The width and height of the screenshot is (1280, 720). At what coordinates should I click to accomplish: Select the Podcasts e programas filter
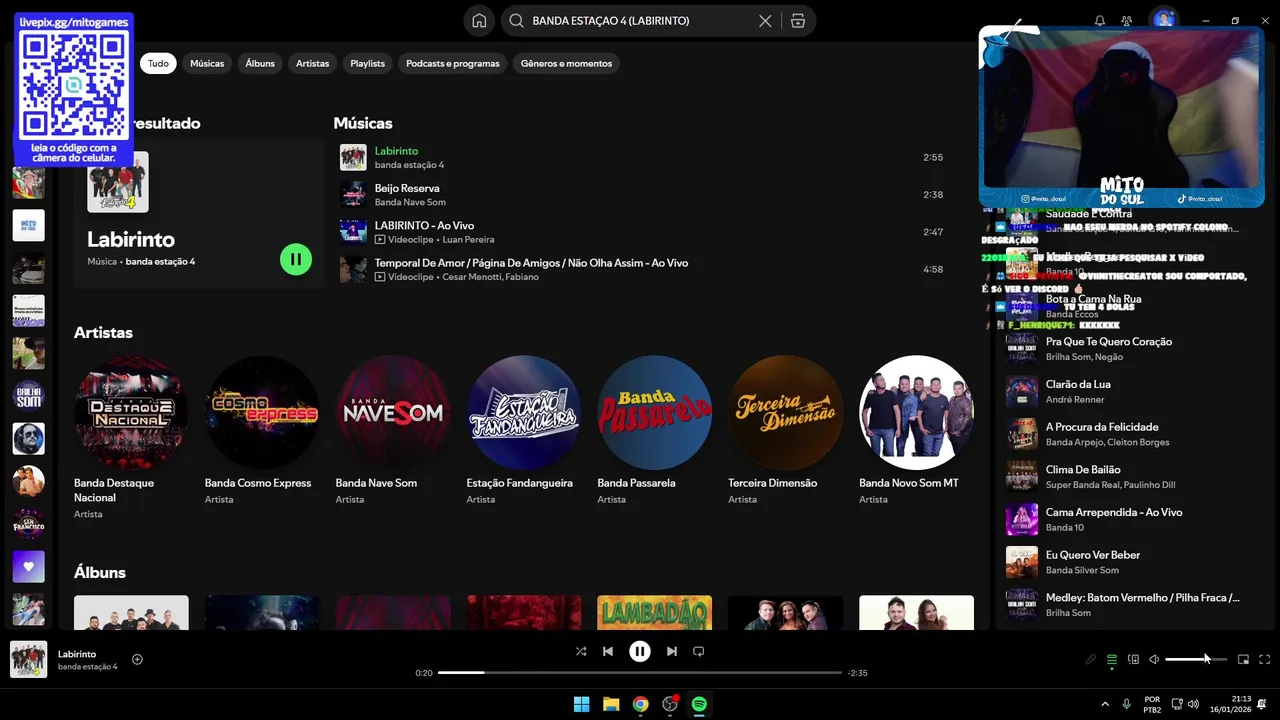(x=453, y=63)
